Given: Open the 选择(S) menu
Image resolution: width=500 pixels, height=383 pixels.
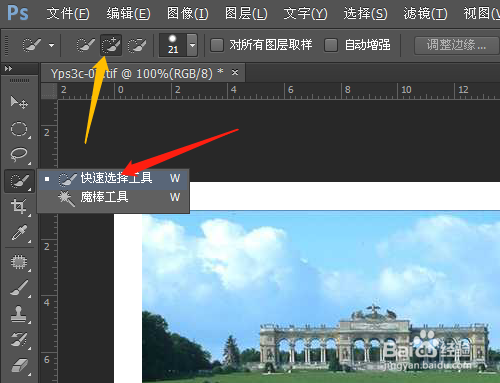Looking at the screenshot, I should point(365,14).
